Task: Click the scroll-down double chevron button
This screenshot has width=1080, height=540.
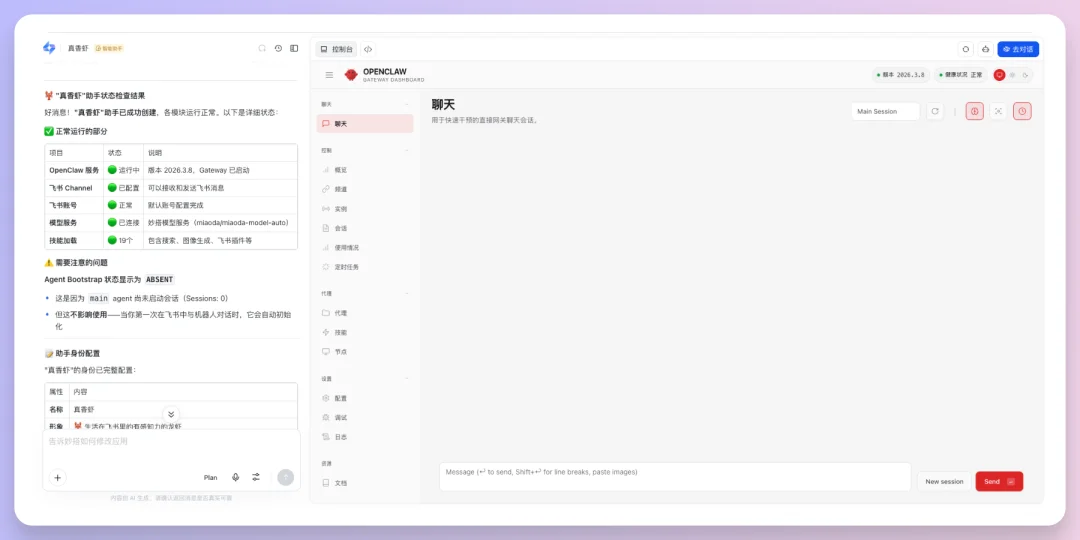Action: [x=171, y=414]
